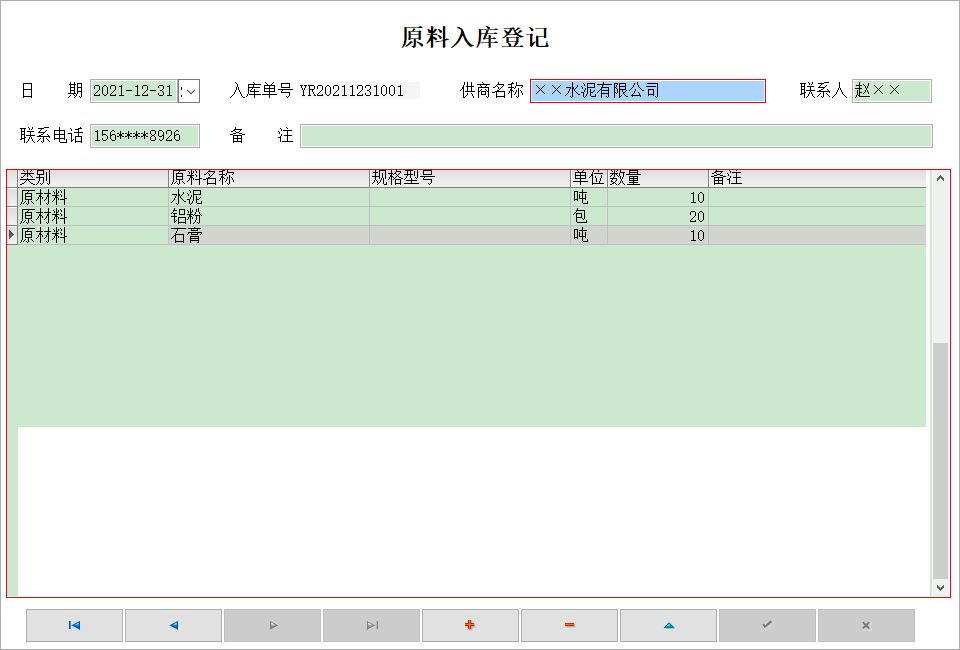The width and height of the screenshot is (960, 650).
Task: Open the date picker dropdown arrow
Action: tap(189, 91)
